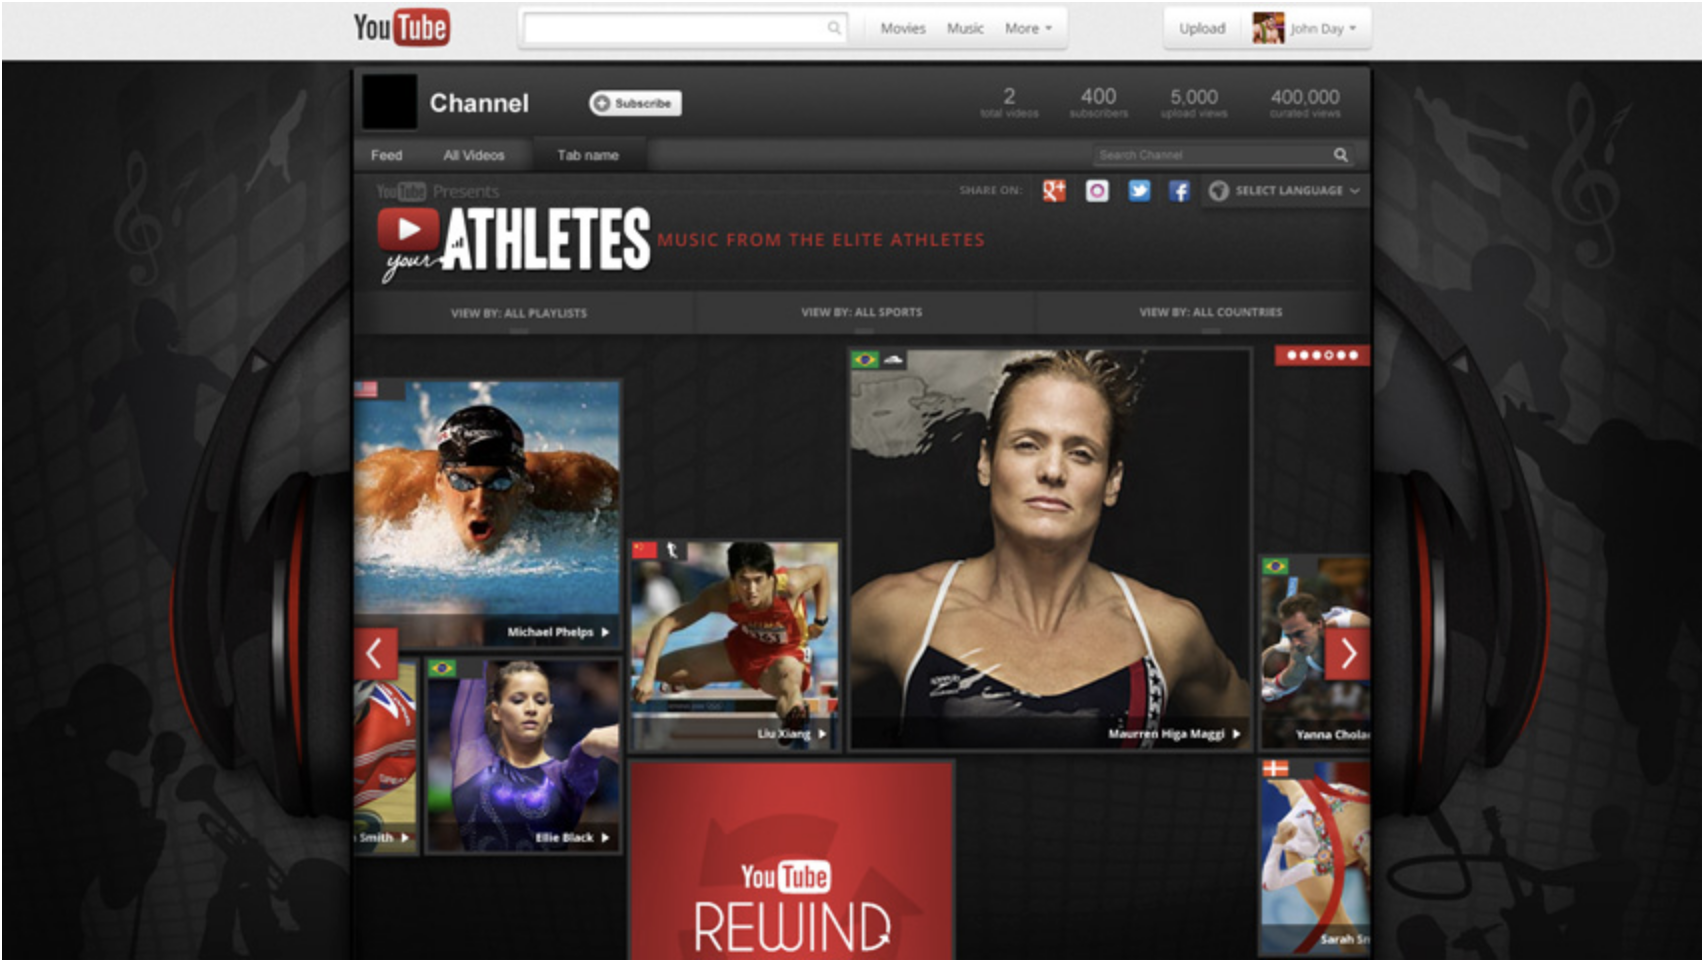The height and width of the screenshot is (960, 1704).
Task: Switch to the Tab name tab
Action: (588, 155)
